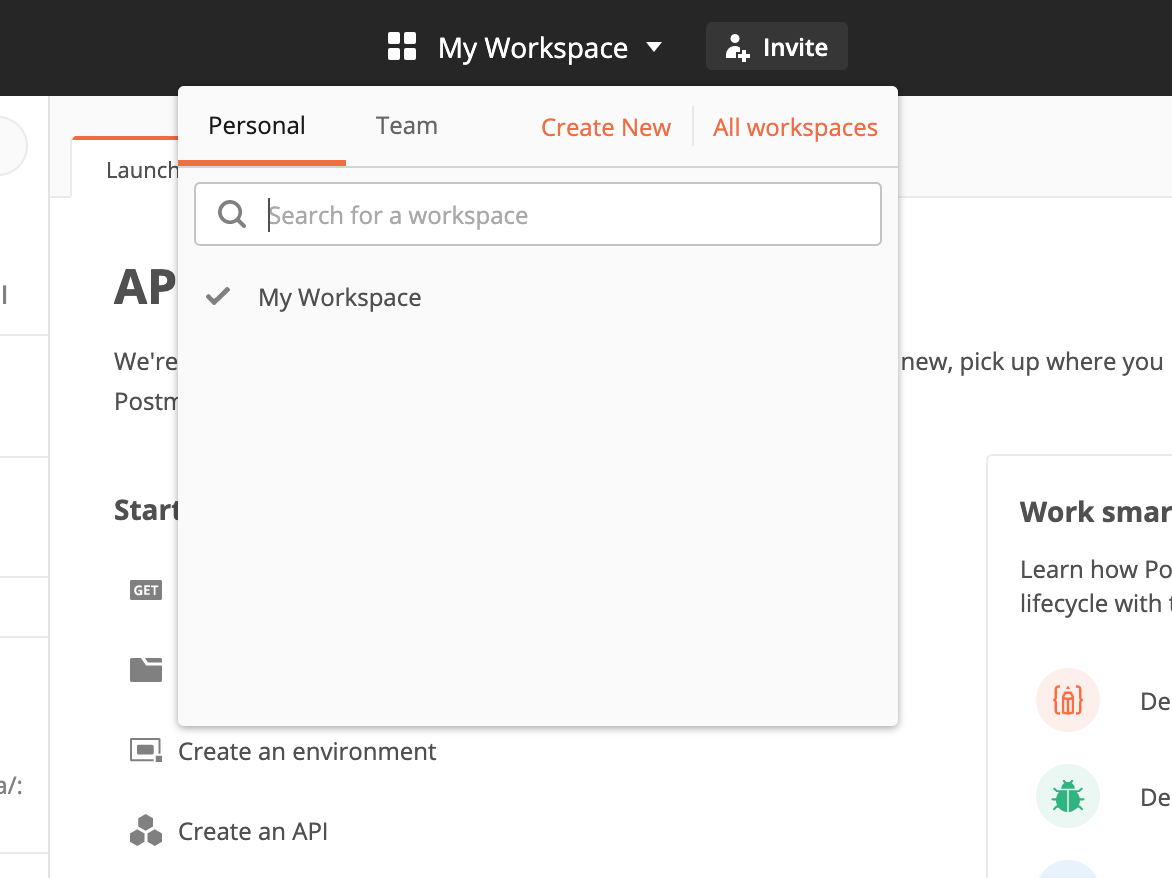The height and width of the screenshot is (878, 1172).
Task: Click the Invite button
Action: point(777,46)
